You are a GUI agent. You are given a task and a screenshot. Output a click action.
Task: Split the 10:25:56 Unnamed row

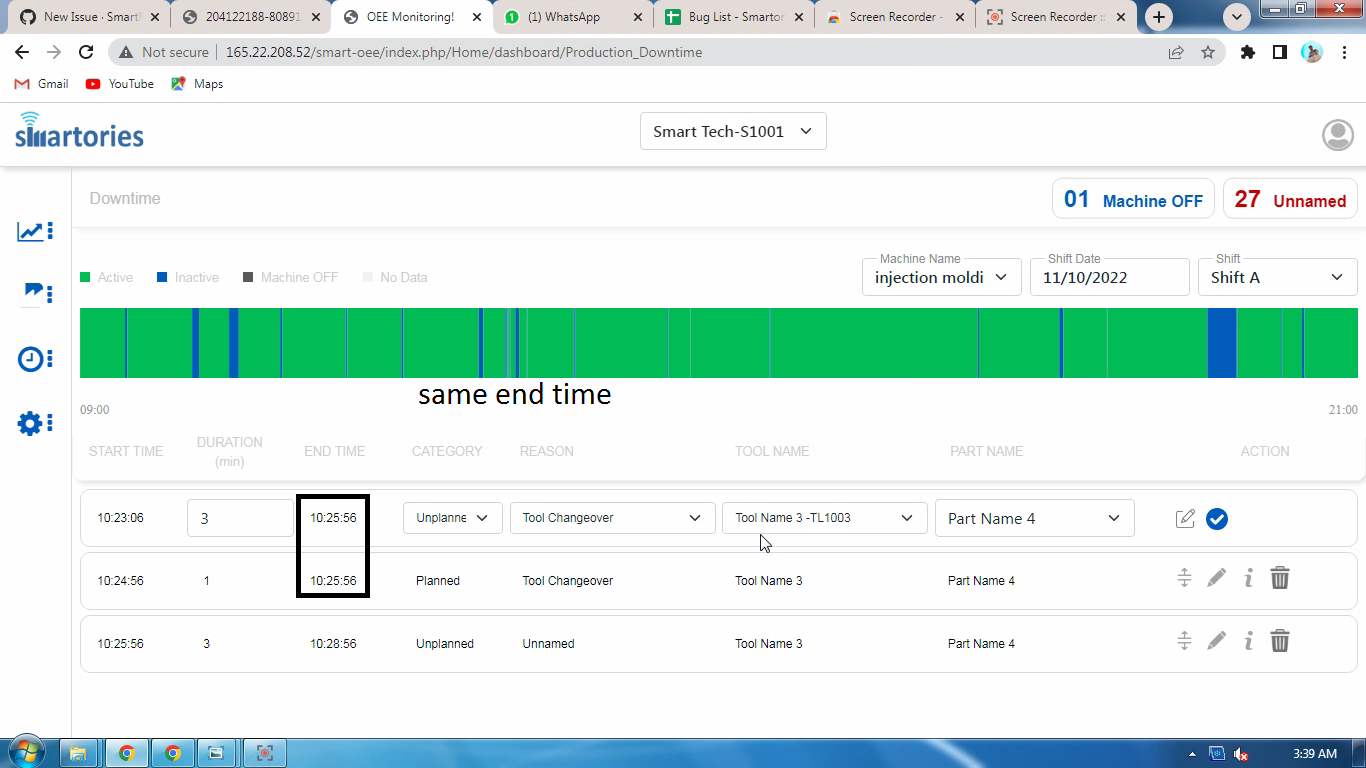[1184, 641]
